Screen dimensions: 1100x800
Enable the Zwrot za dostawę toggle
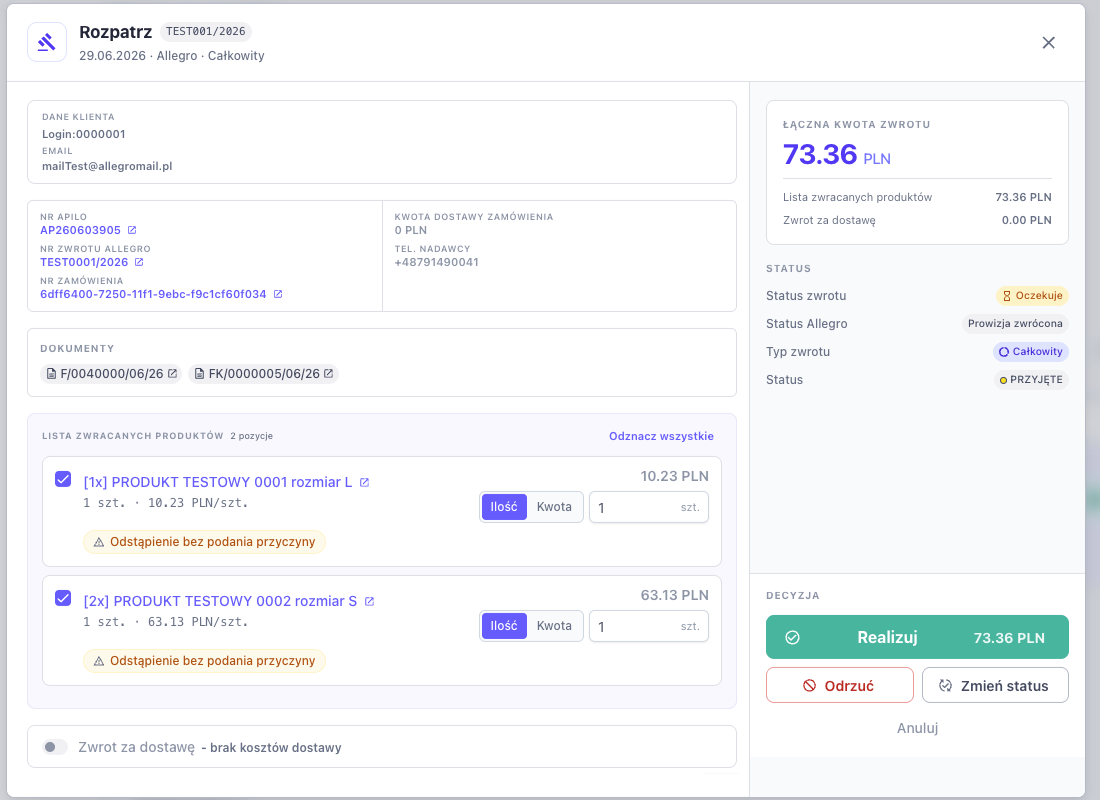coord(55,747)
